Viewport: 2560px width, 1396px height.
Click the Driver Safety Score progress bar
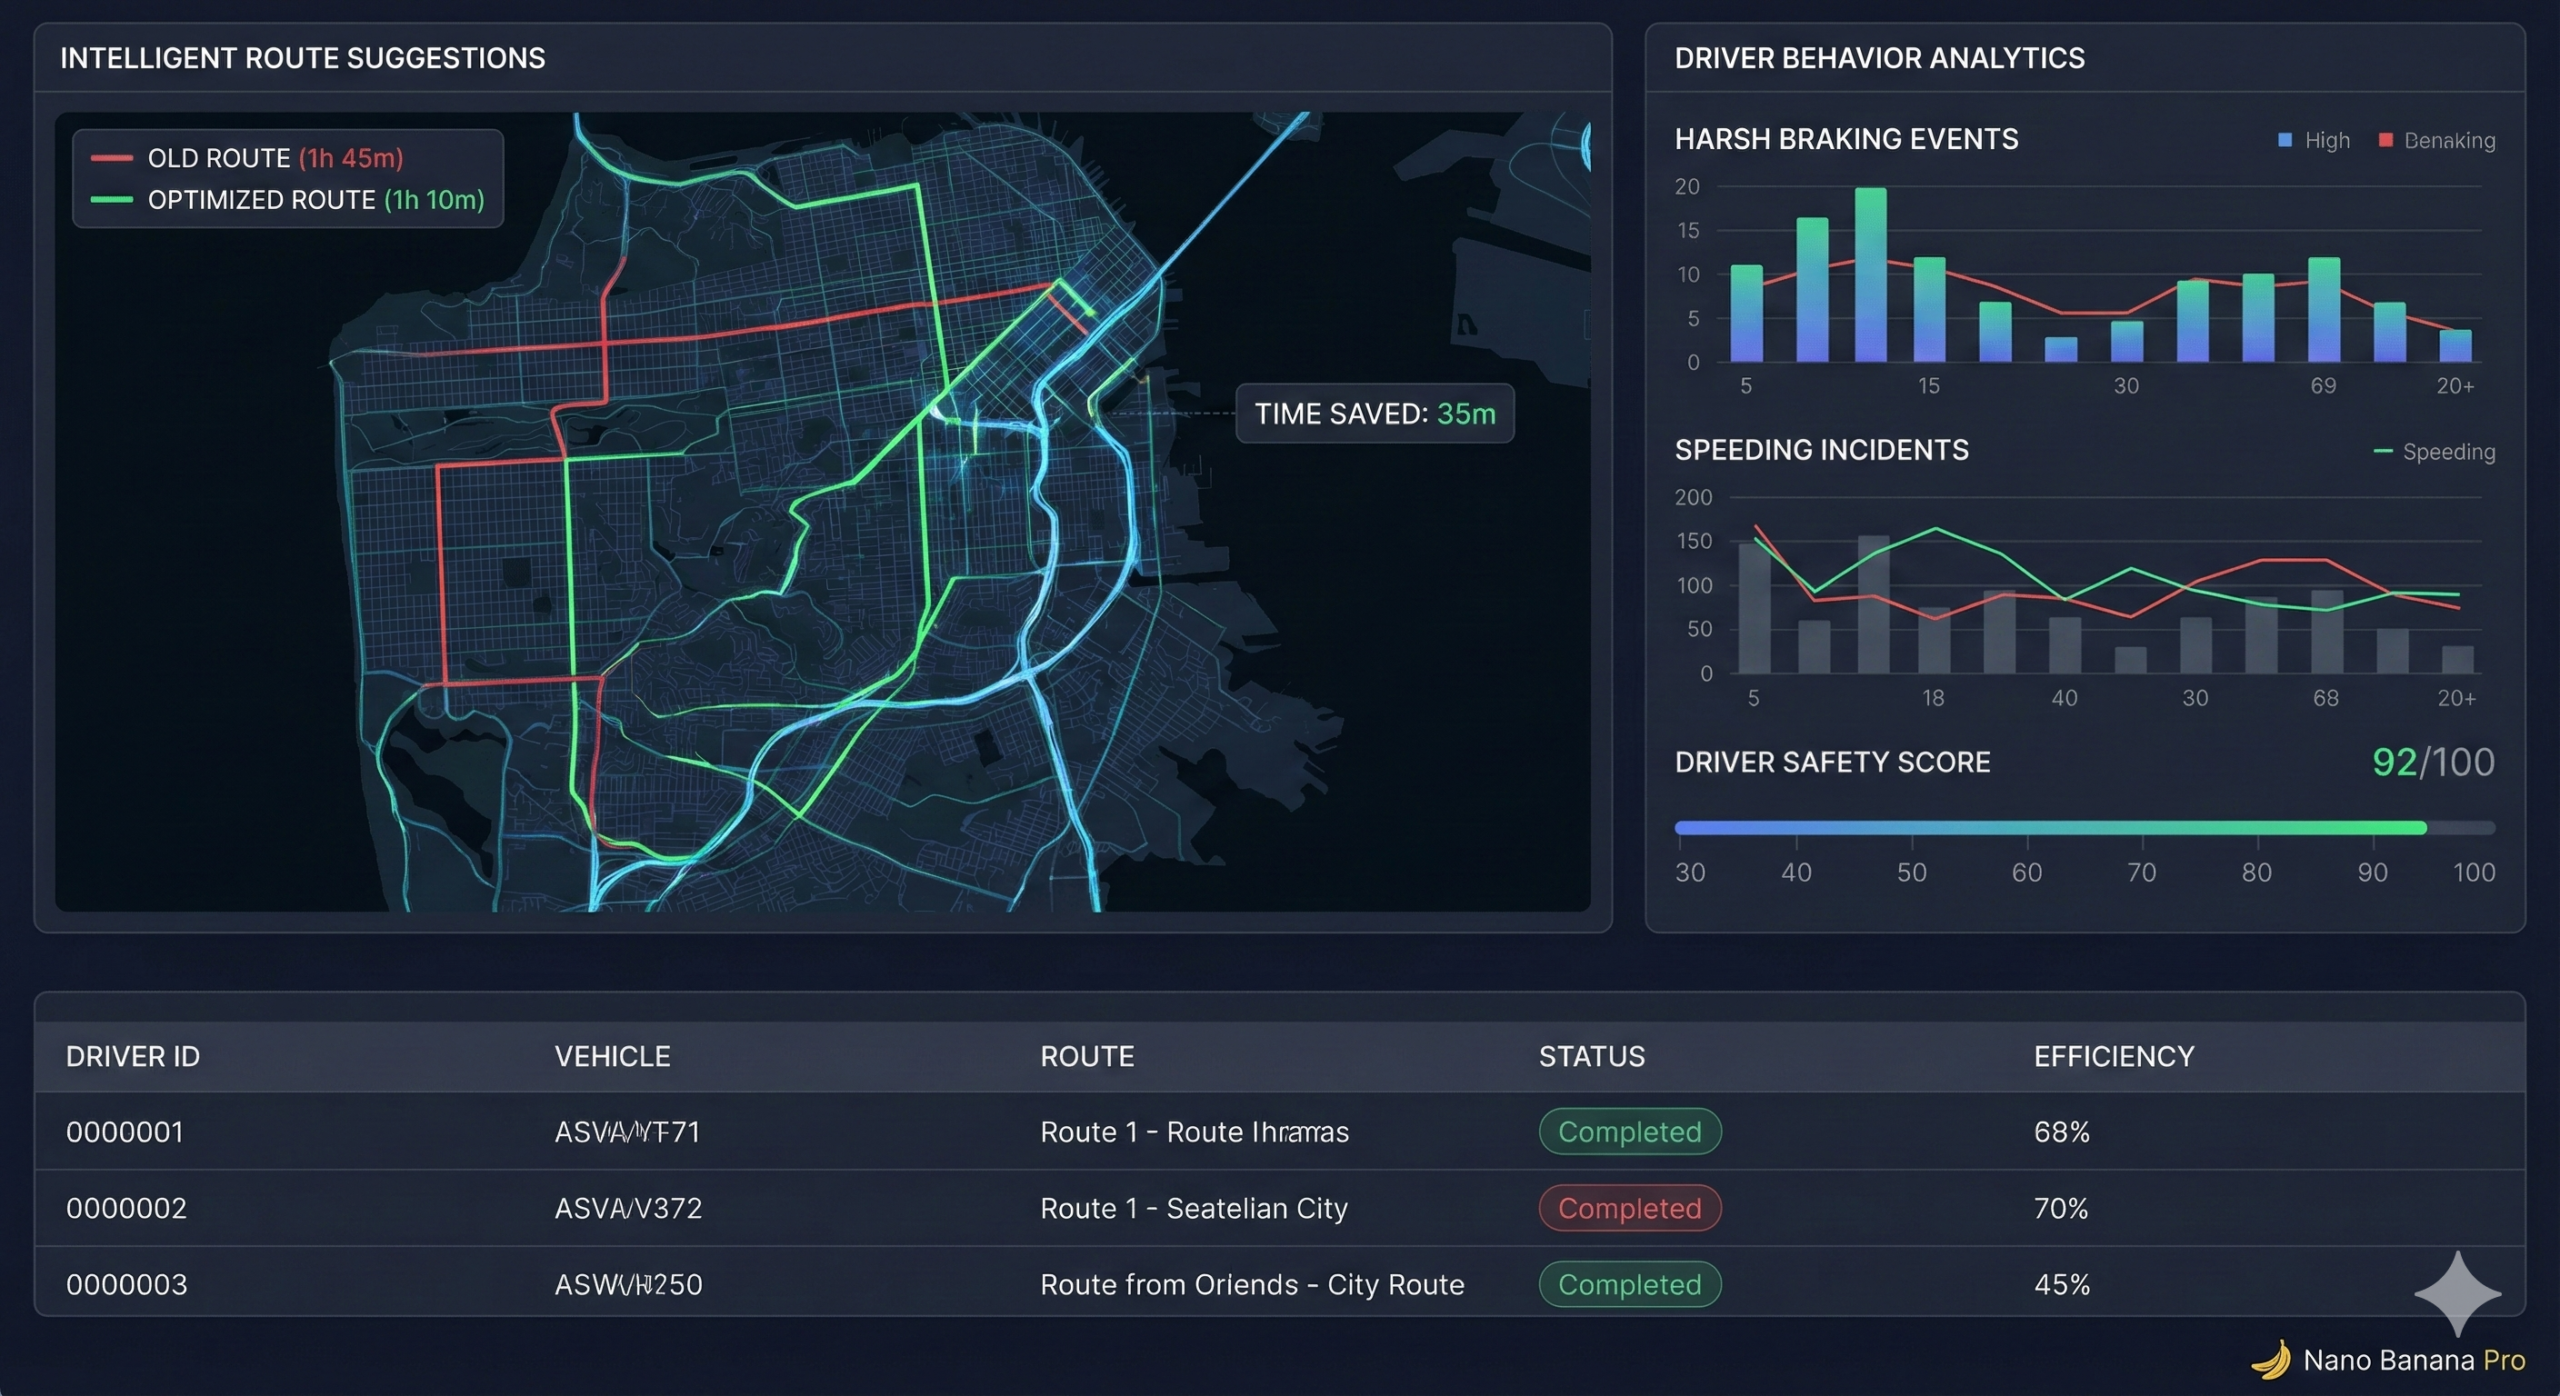[x=2085, y=828]
